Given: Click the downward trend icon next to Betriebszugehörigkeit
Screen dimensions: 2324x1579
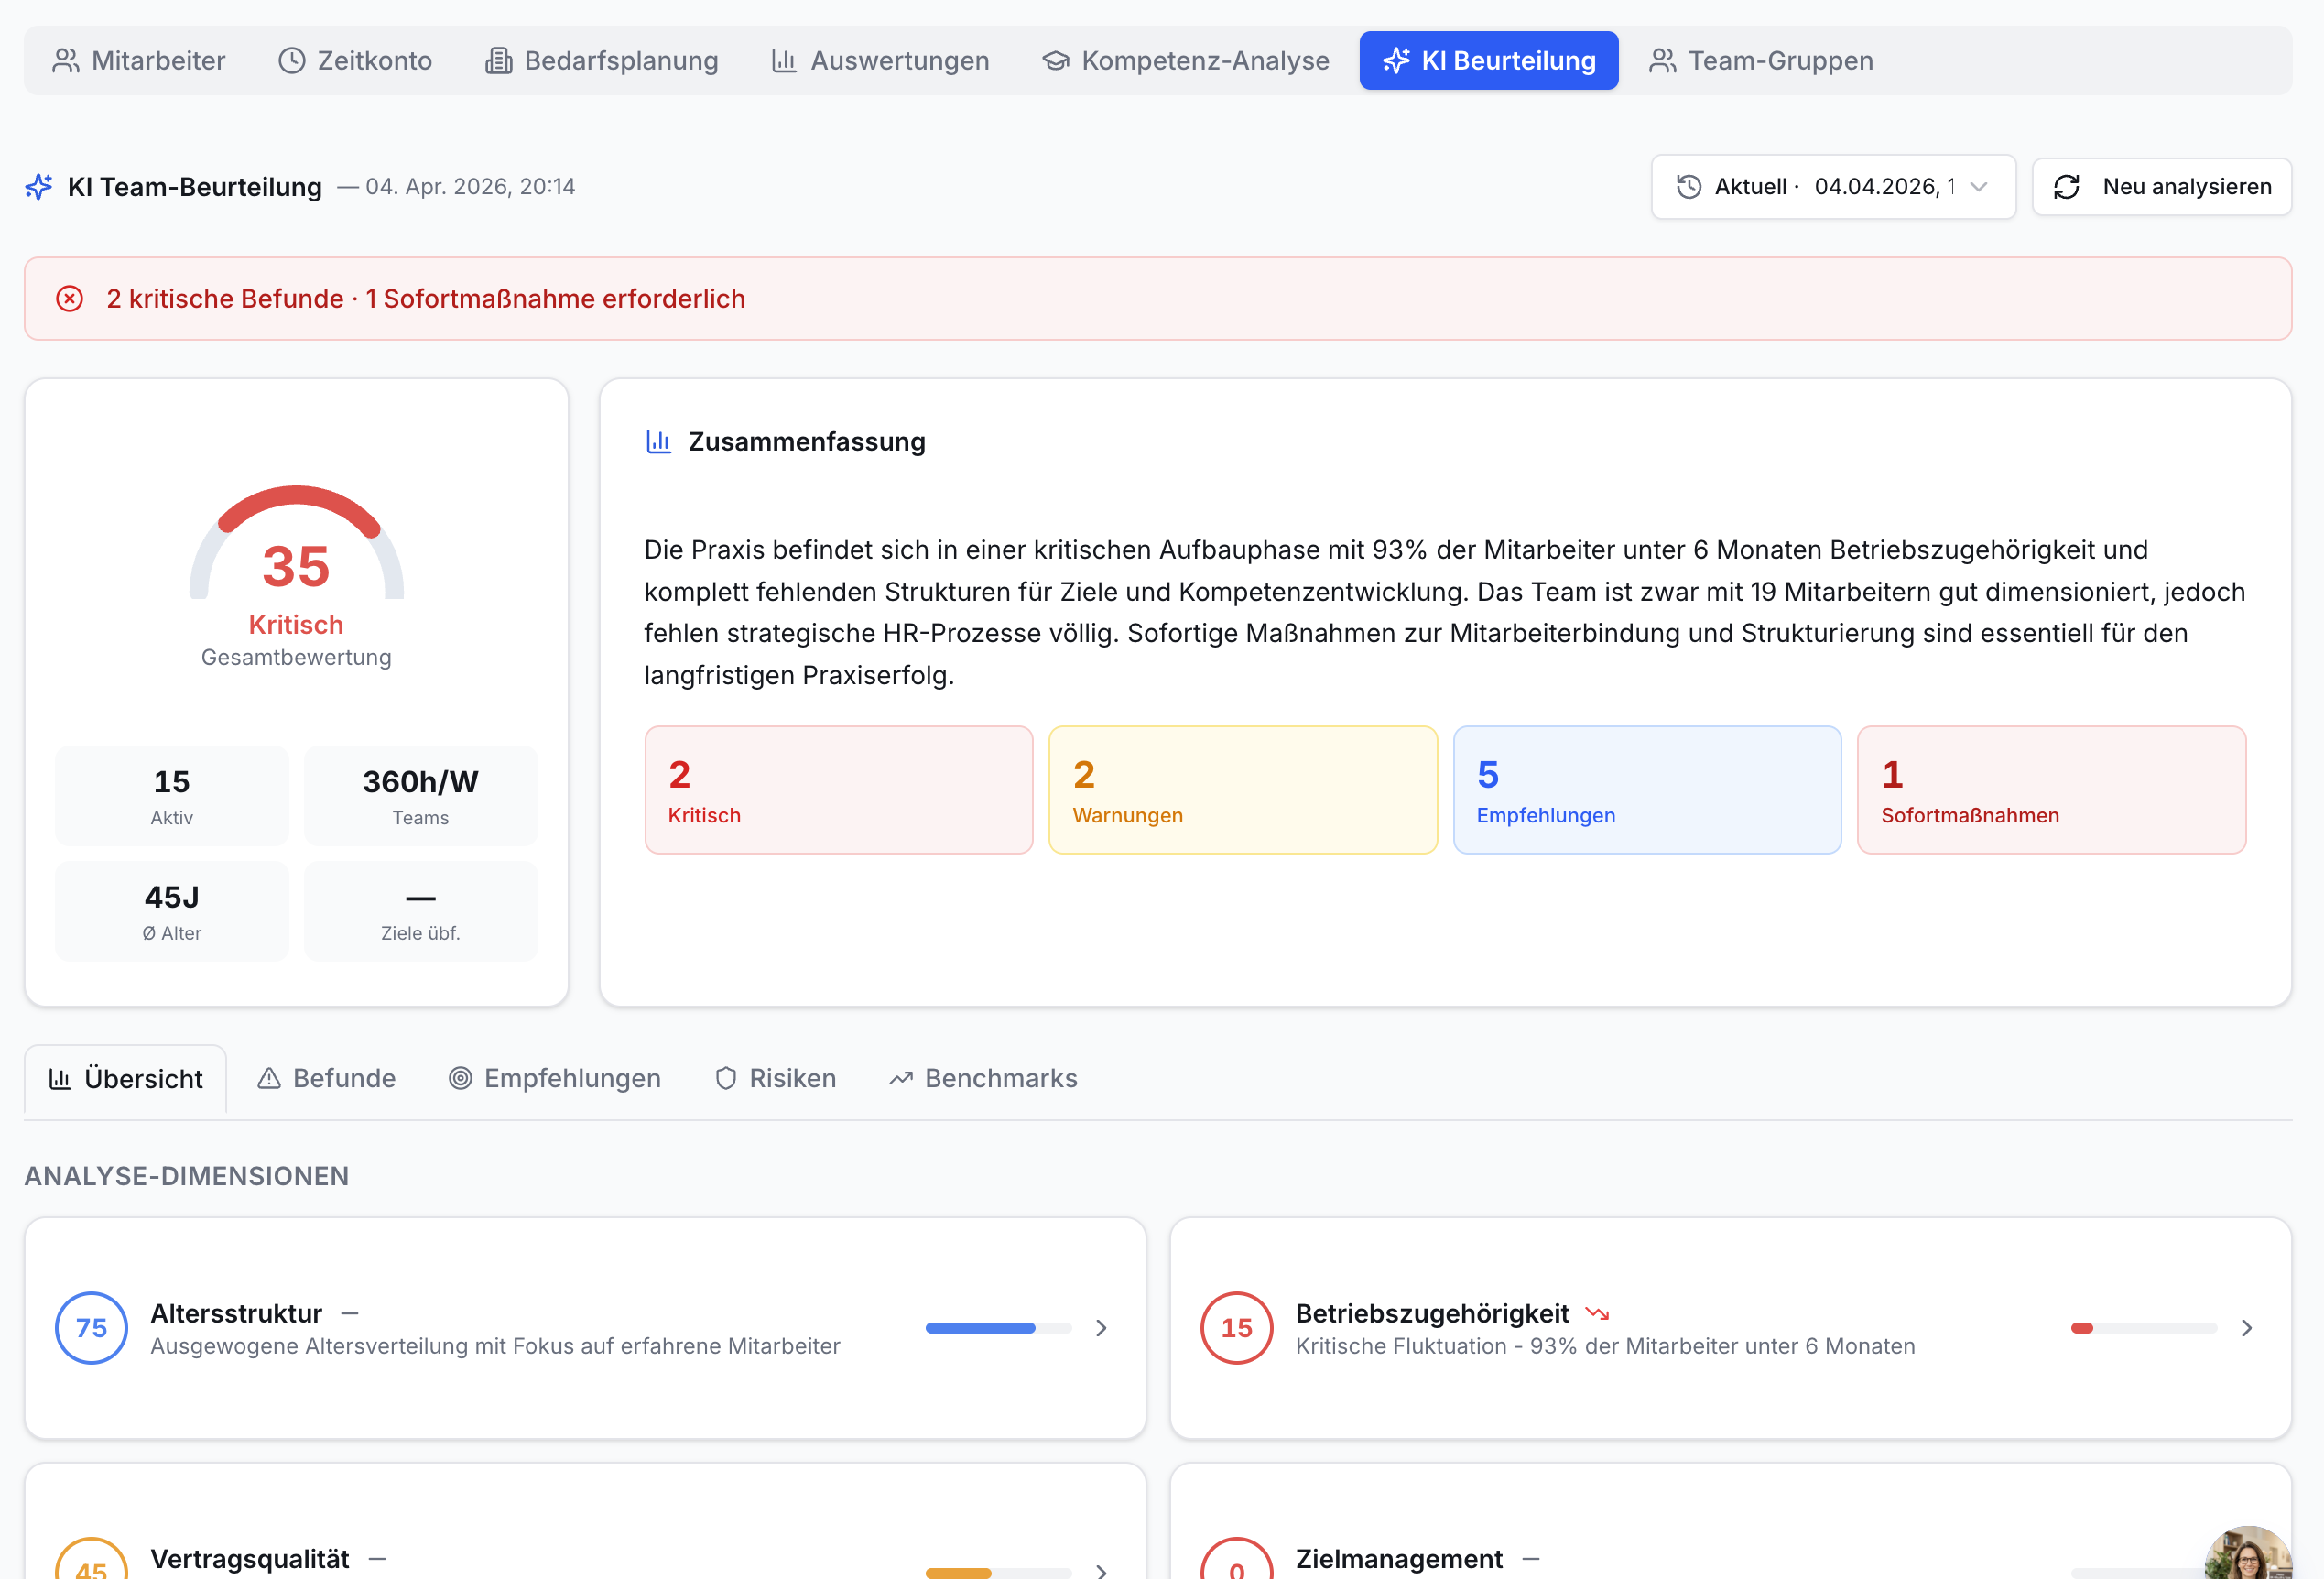Looking at the screenshot, I should [x=1597, y=1313].
